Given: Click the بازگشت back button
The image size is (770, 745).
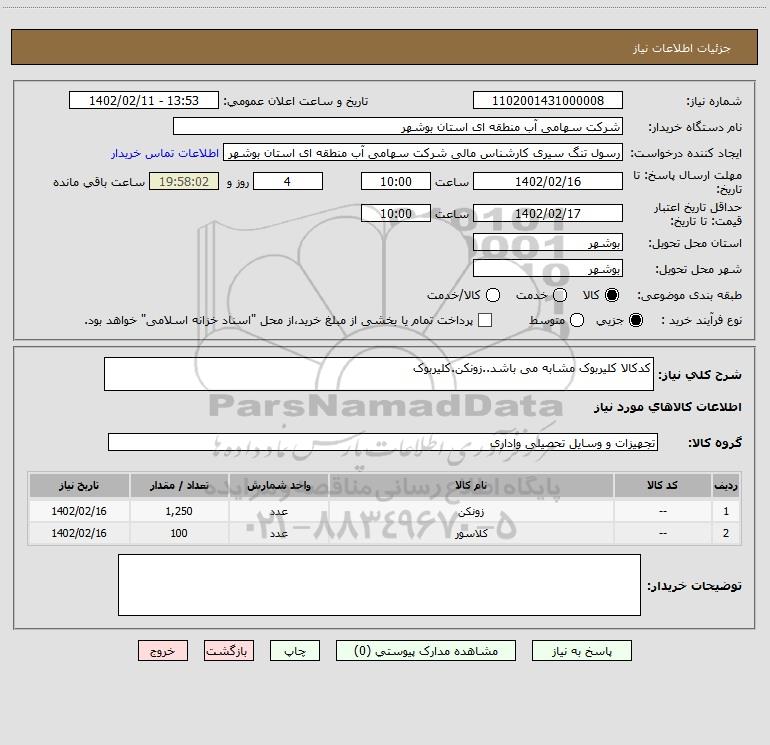Looking at the screenshot, I should [x=229, y=651].
